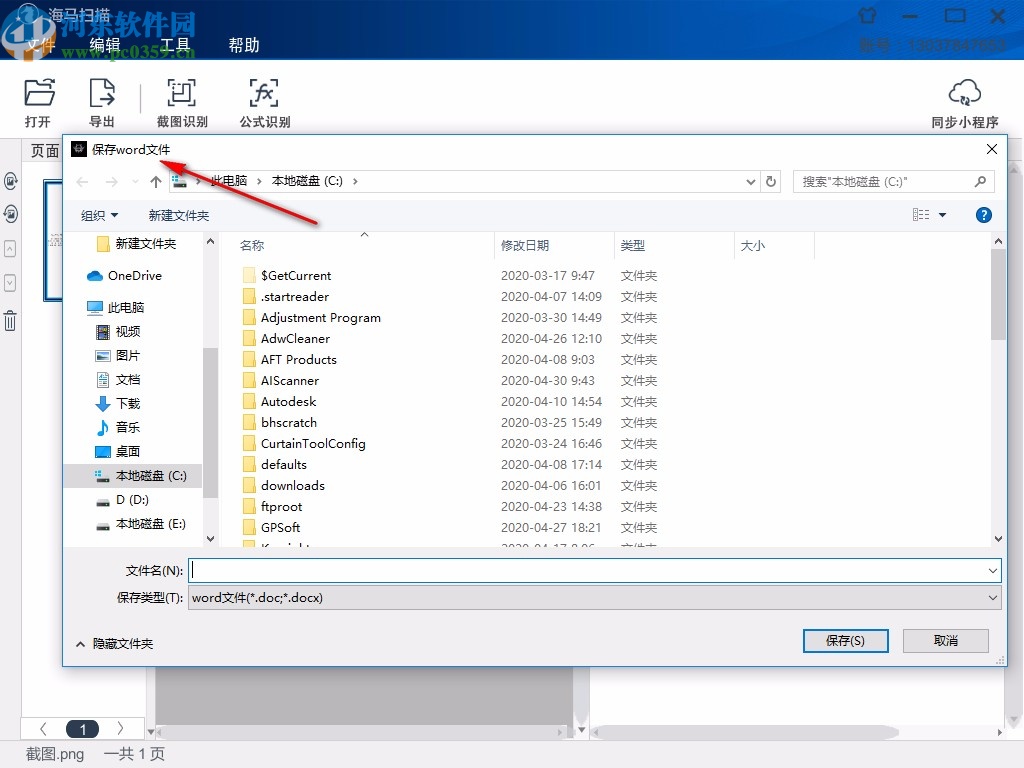Click the 导出 export icon
This screenshot has height=768, width=1024.
click(x=102, y=102)
